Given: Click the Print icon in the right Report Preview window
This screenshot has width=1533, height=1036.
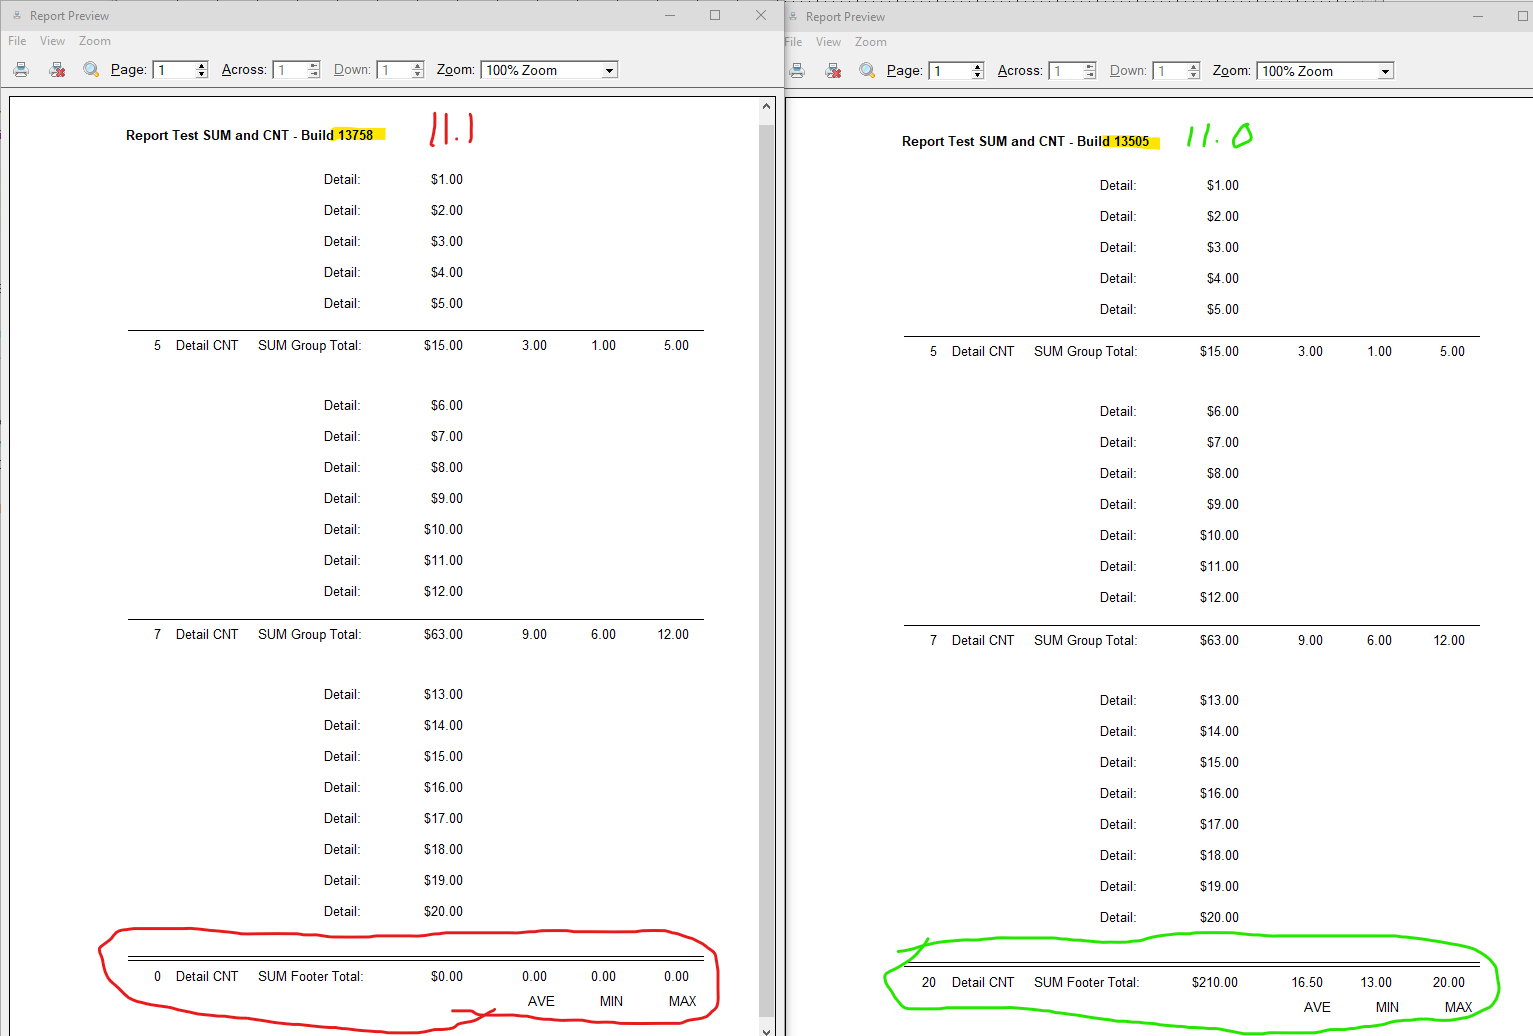Looking at the screenshot, I should tap(797, 70).
